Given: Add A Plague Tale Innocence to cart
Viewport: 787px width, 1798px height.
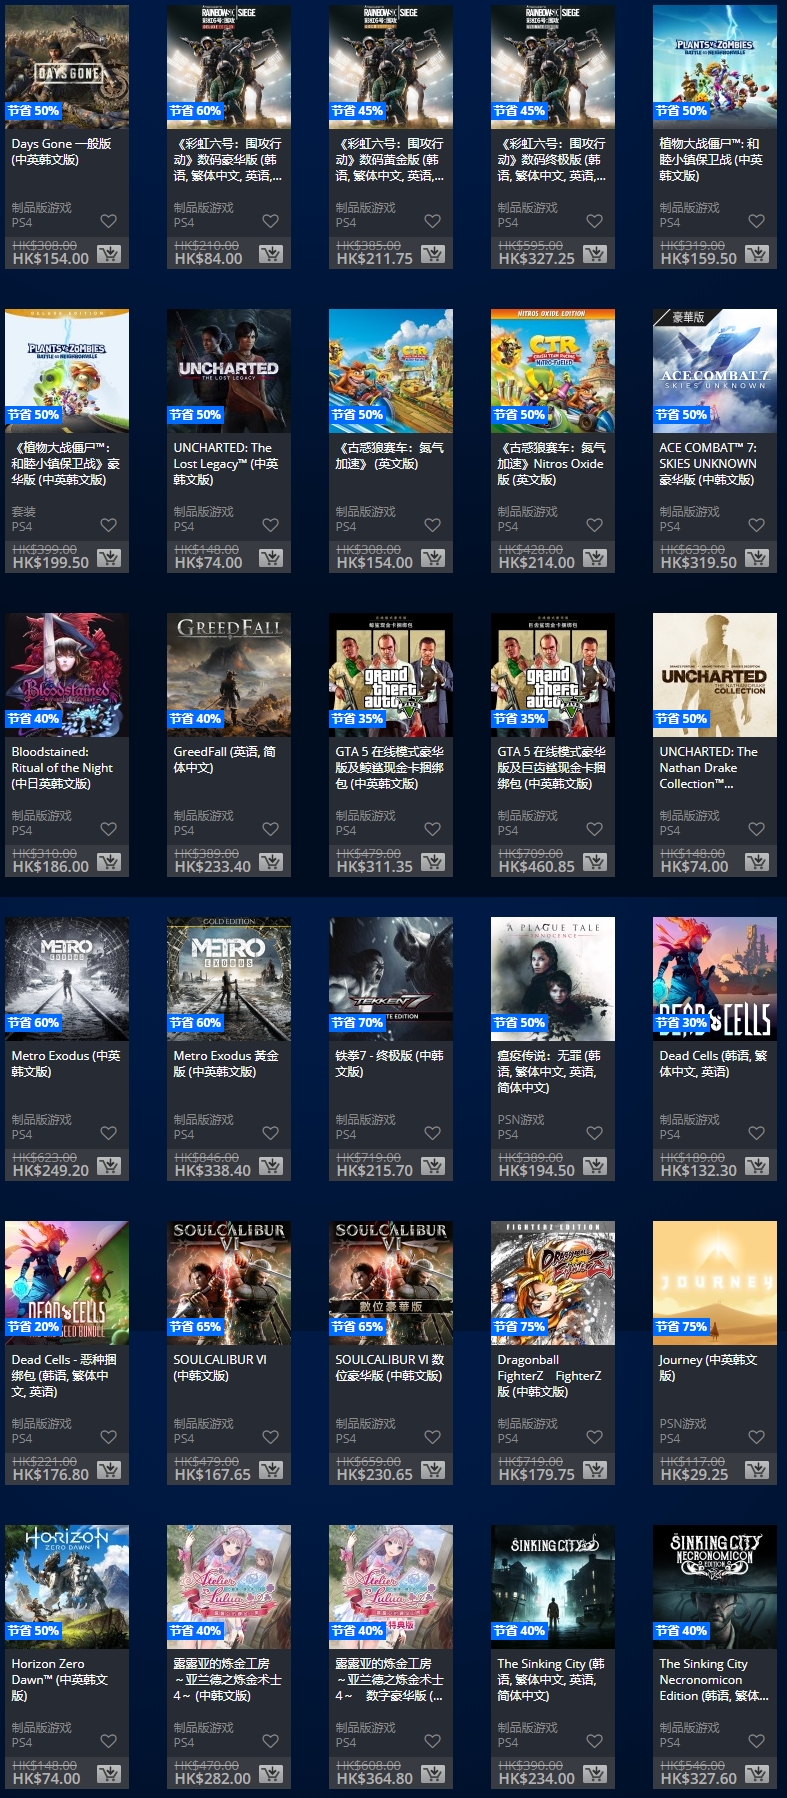Looking at the screenshot, I should 595,1166.
